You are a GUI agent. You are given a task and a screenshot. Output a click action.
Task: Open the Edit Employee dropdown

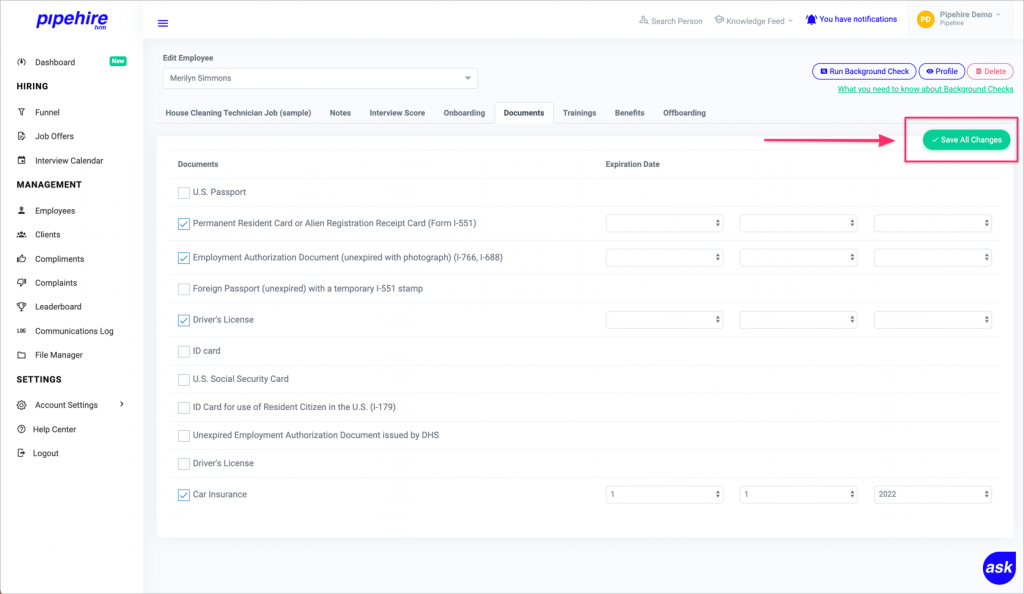(320, 77)
